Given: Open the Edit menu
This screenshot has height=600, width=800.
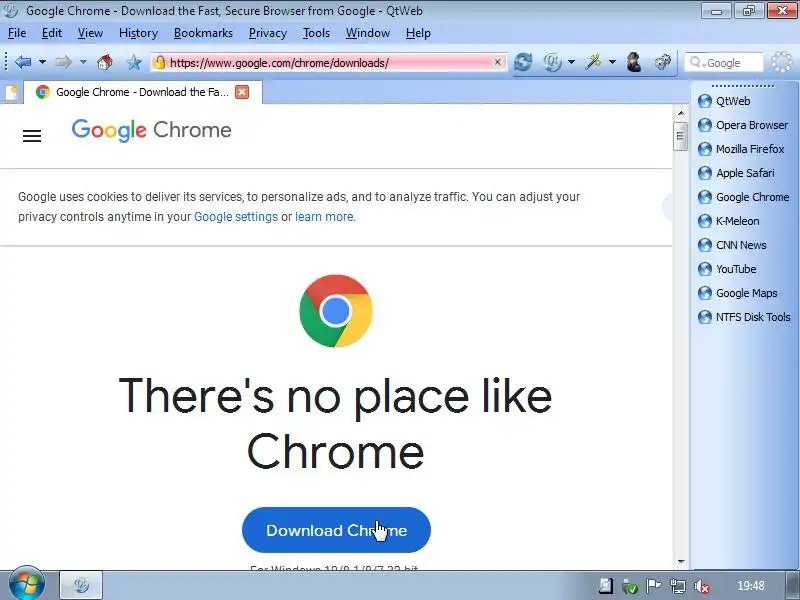Looking at the screenshot, I should tap(52, 33).
